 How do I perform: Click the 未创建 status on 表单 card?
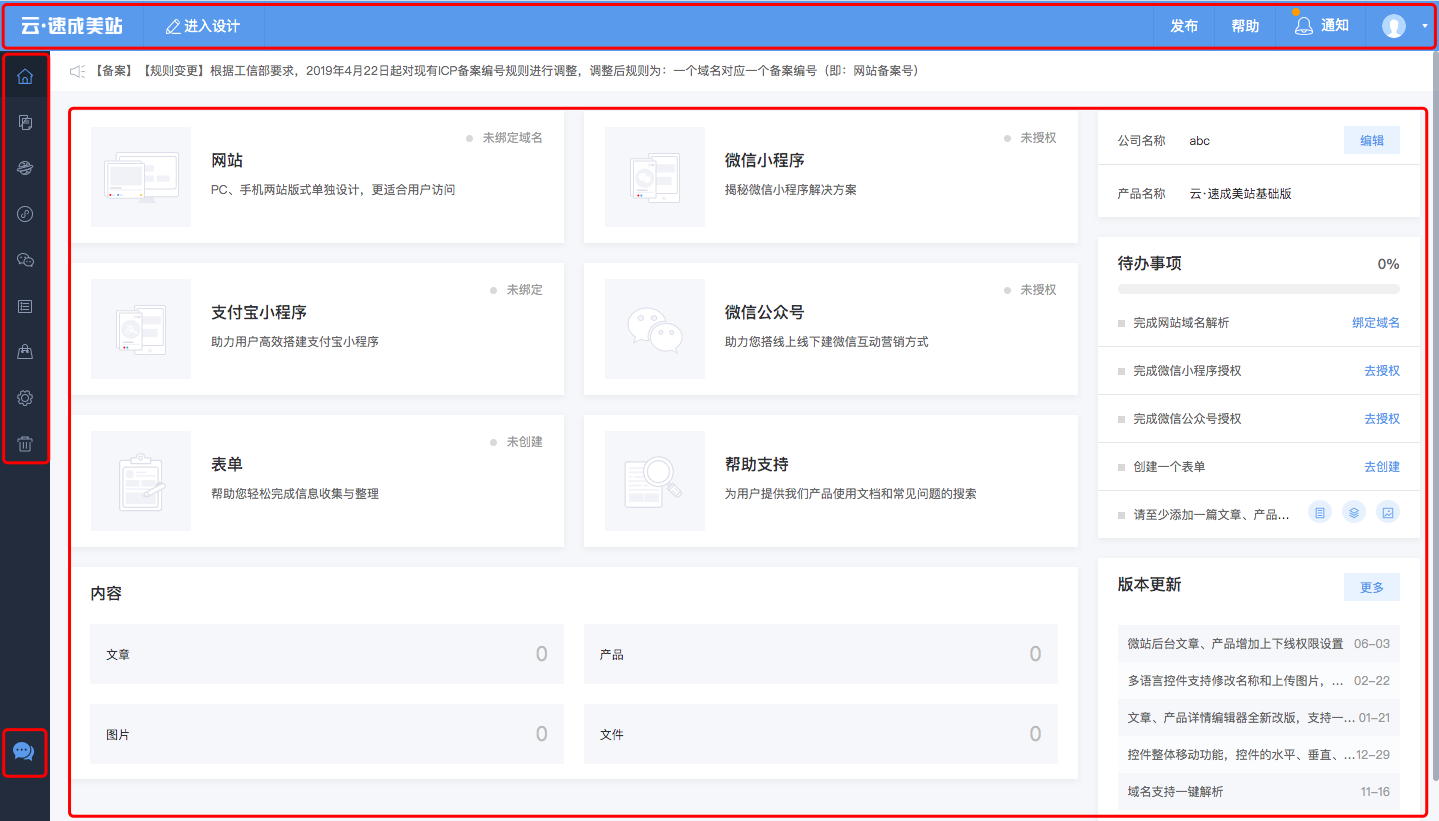point(525,442)
